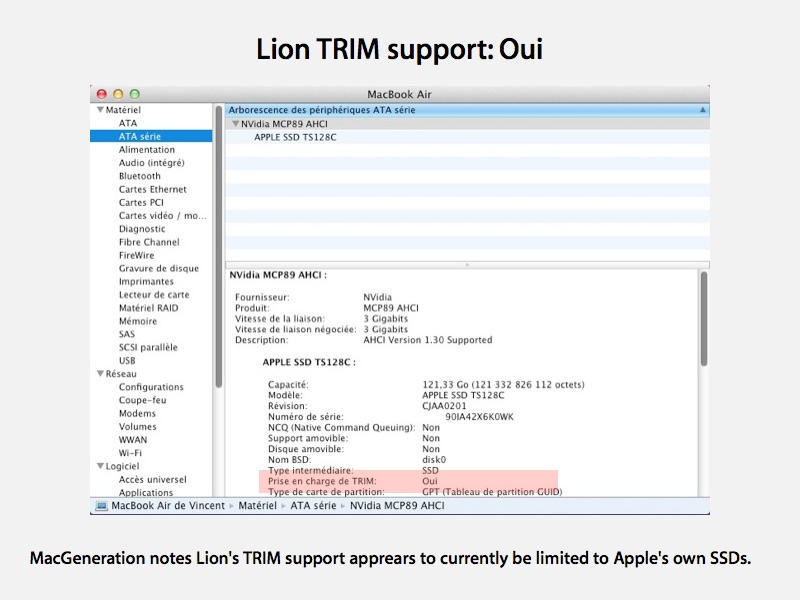Collapse the Matériel section triangle
This screenshot has height=600, width=800.
(x=100, y=110)
